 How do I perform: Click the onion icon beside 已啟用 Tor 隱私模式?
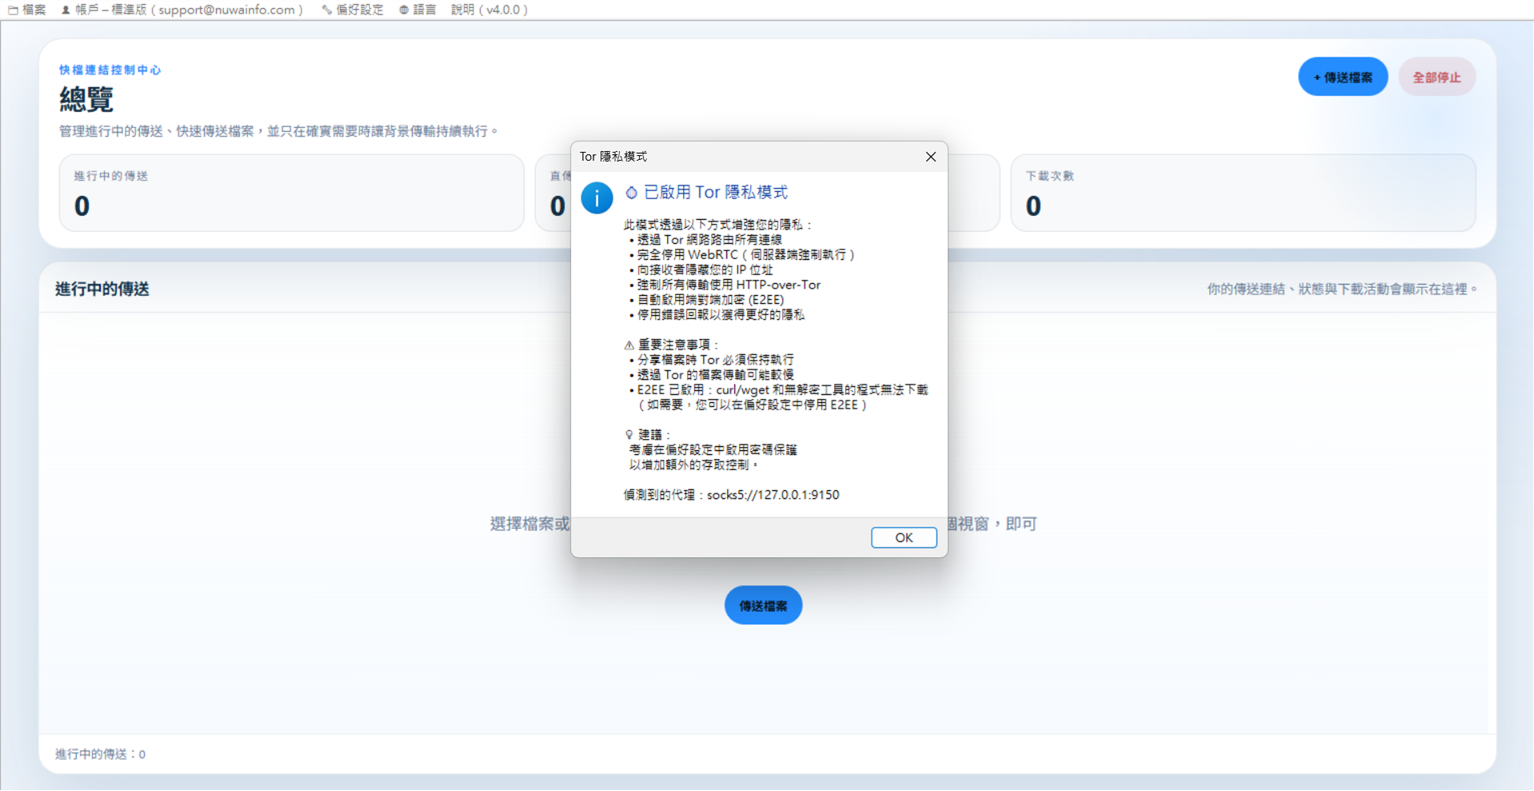[631, 192]
